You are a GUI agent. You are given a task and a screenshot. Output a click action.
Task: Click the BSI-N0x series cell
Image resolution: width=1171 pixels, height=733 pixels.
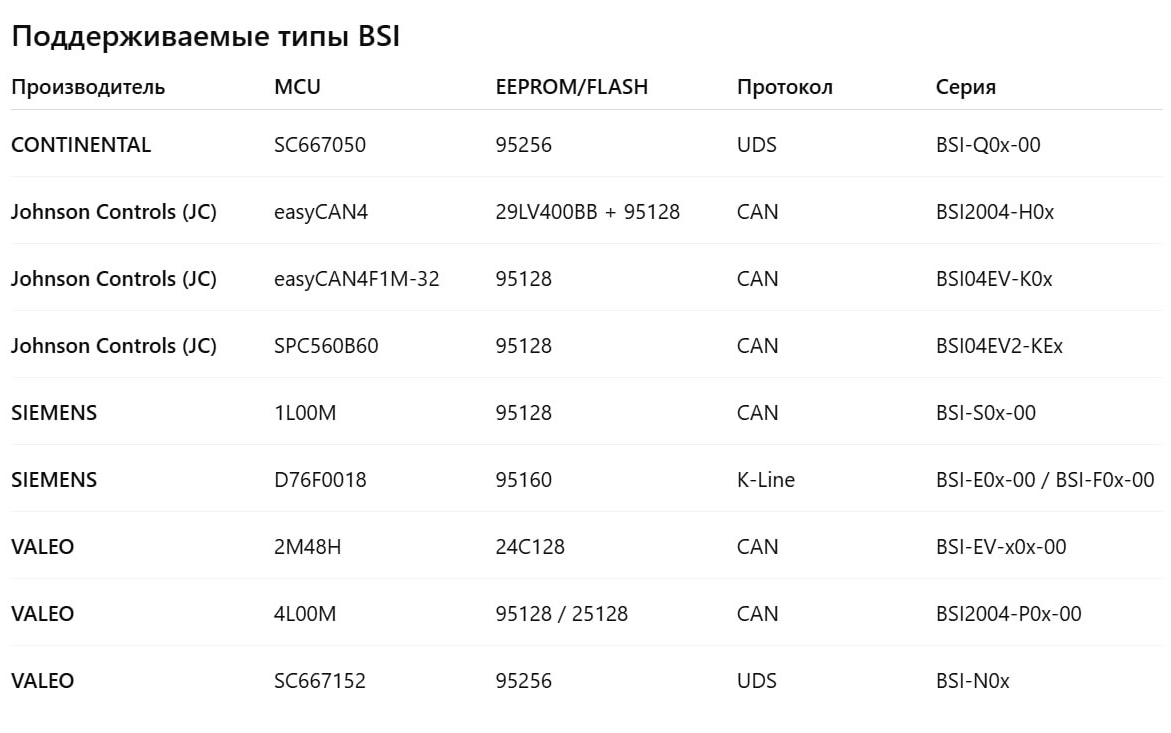(x=972, y=681)
